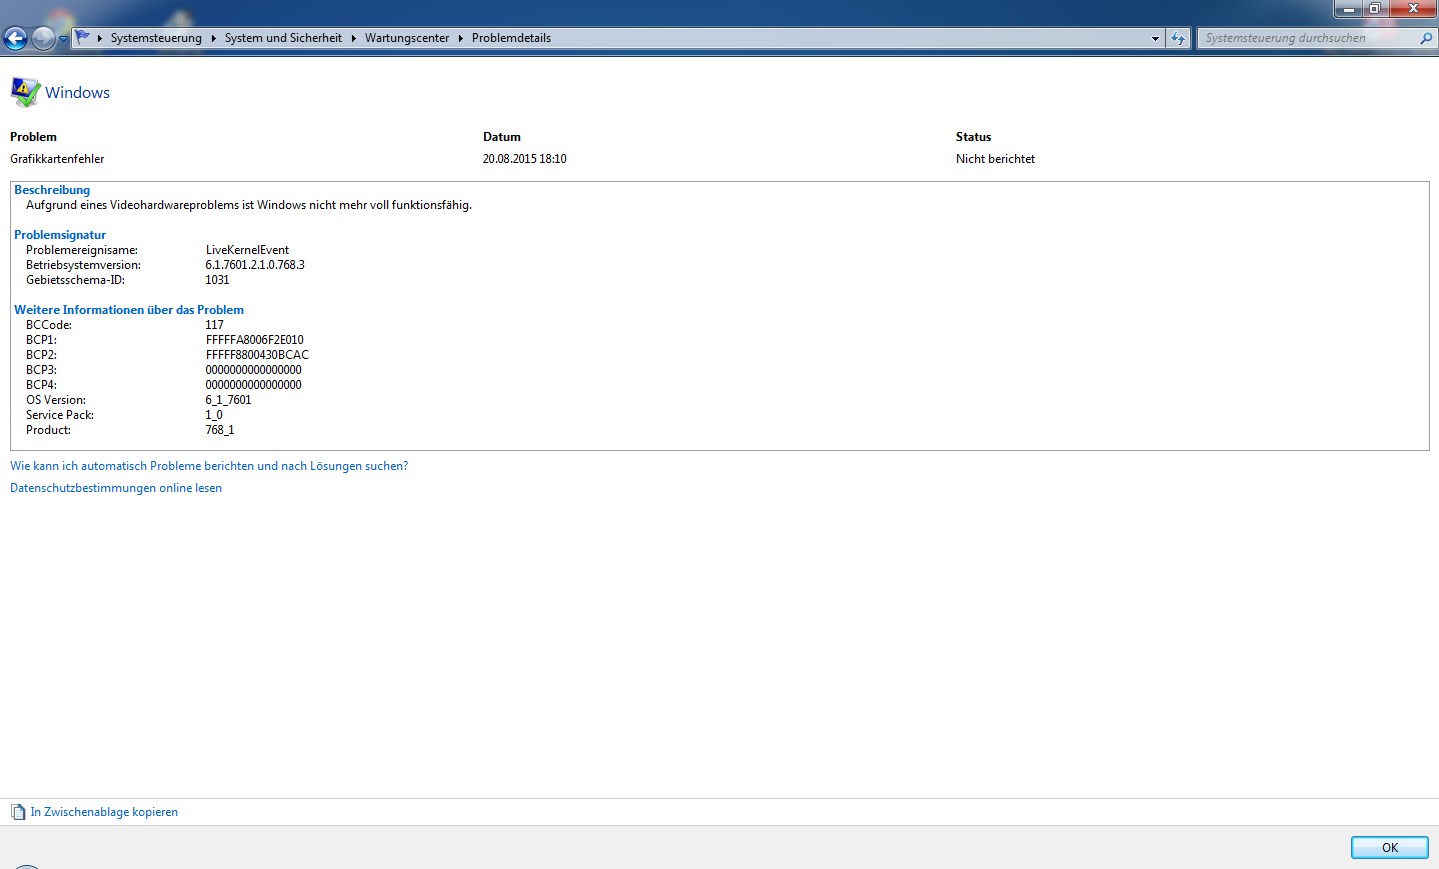Screen dimensions: 1439x869
Task: Expand arrow after System und Sicherheit
Action: tap(353, 38)
